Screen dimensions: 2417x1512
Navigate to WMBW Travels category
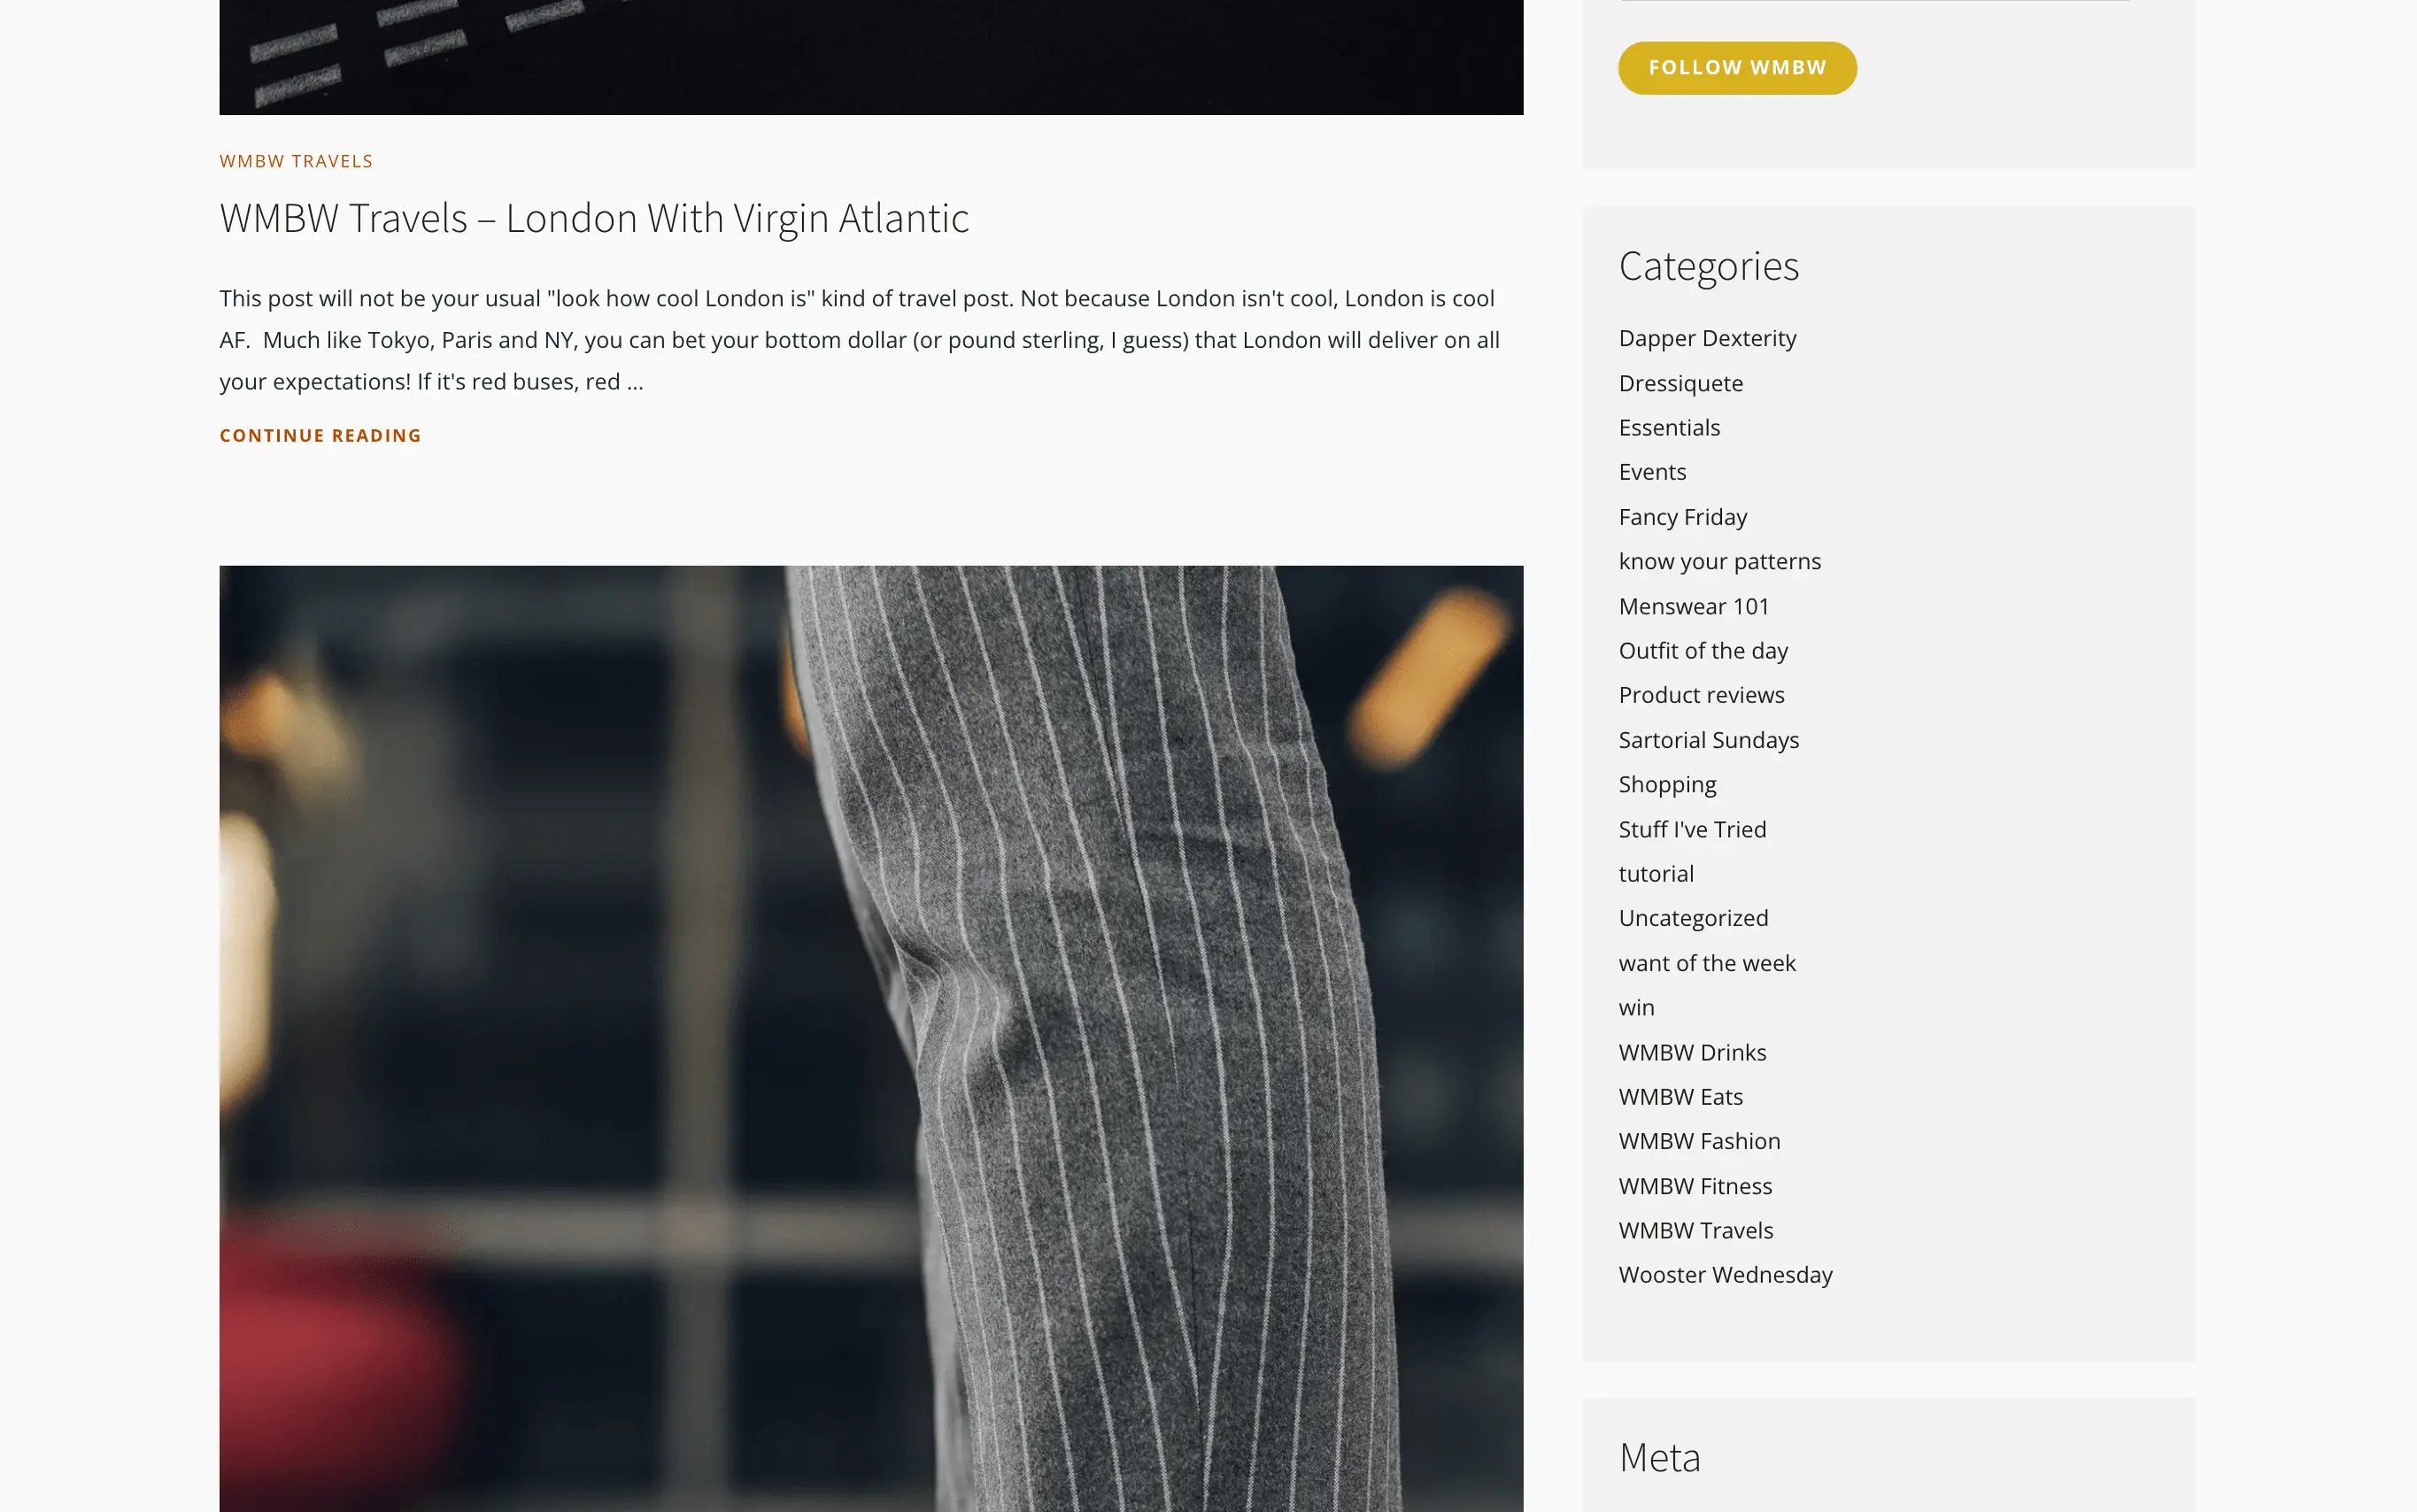click(1696, 1230)
